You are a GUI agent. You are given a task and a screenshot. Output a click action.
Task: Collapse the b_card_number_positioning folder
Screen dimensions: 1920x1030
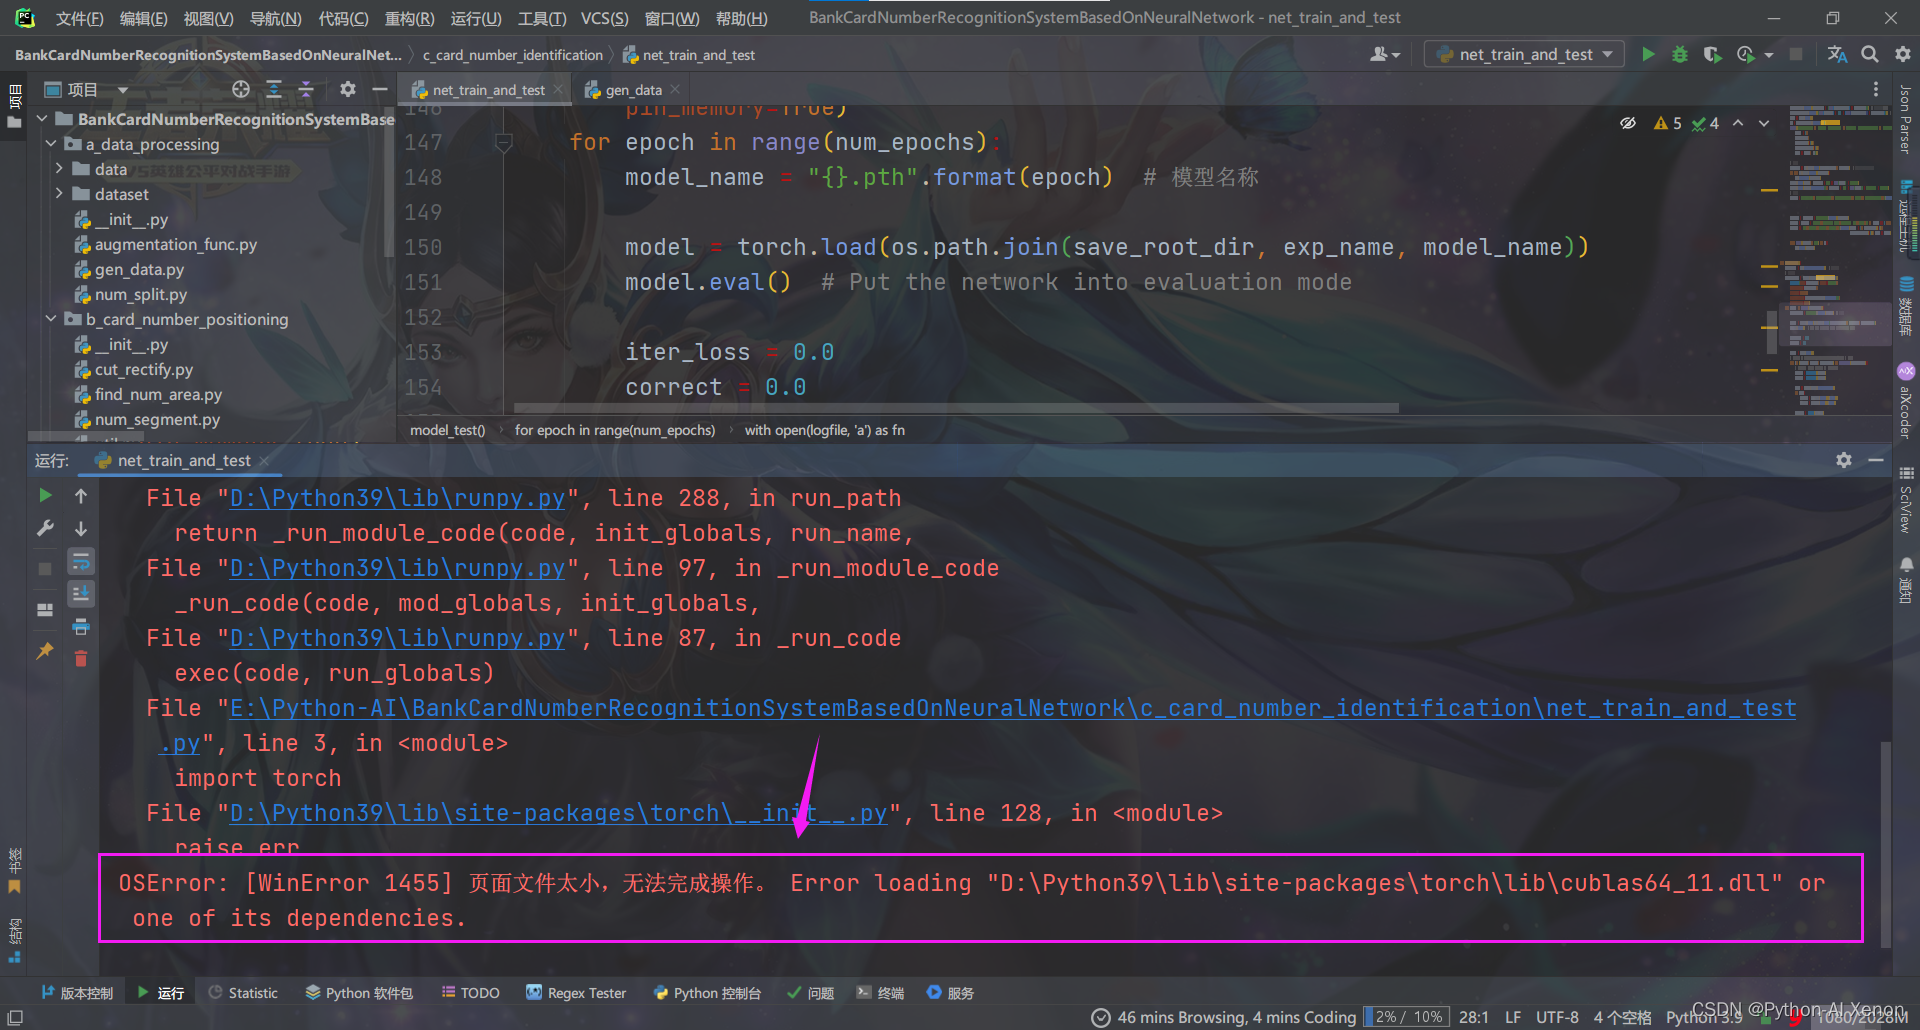click(51, 319)
